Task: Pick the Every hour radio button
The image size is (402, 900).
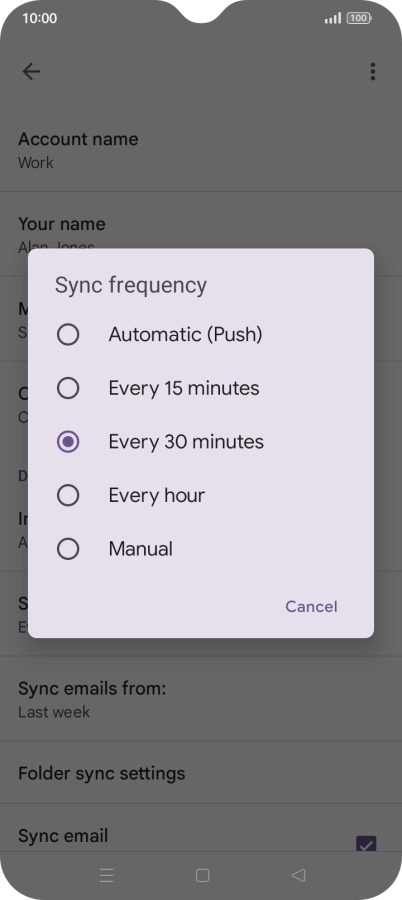Action: tap(68, 495)
